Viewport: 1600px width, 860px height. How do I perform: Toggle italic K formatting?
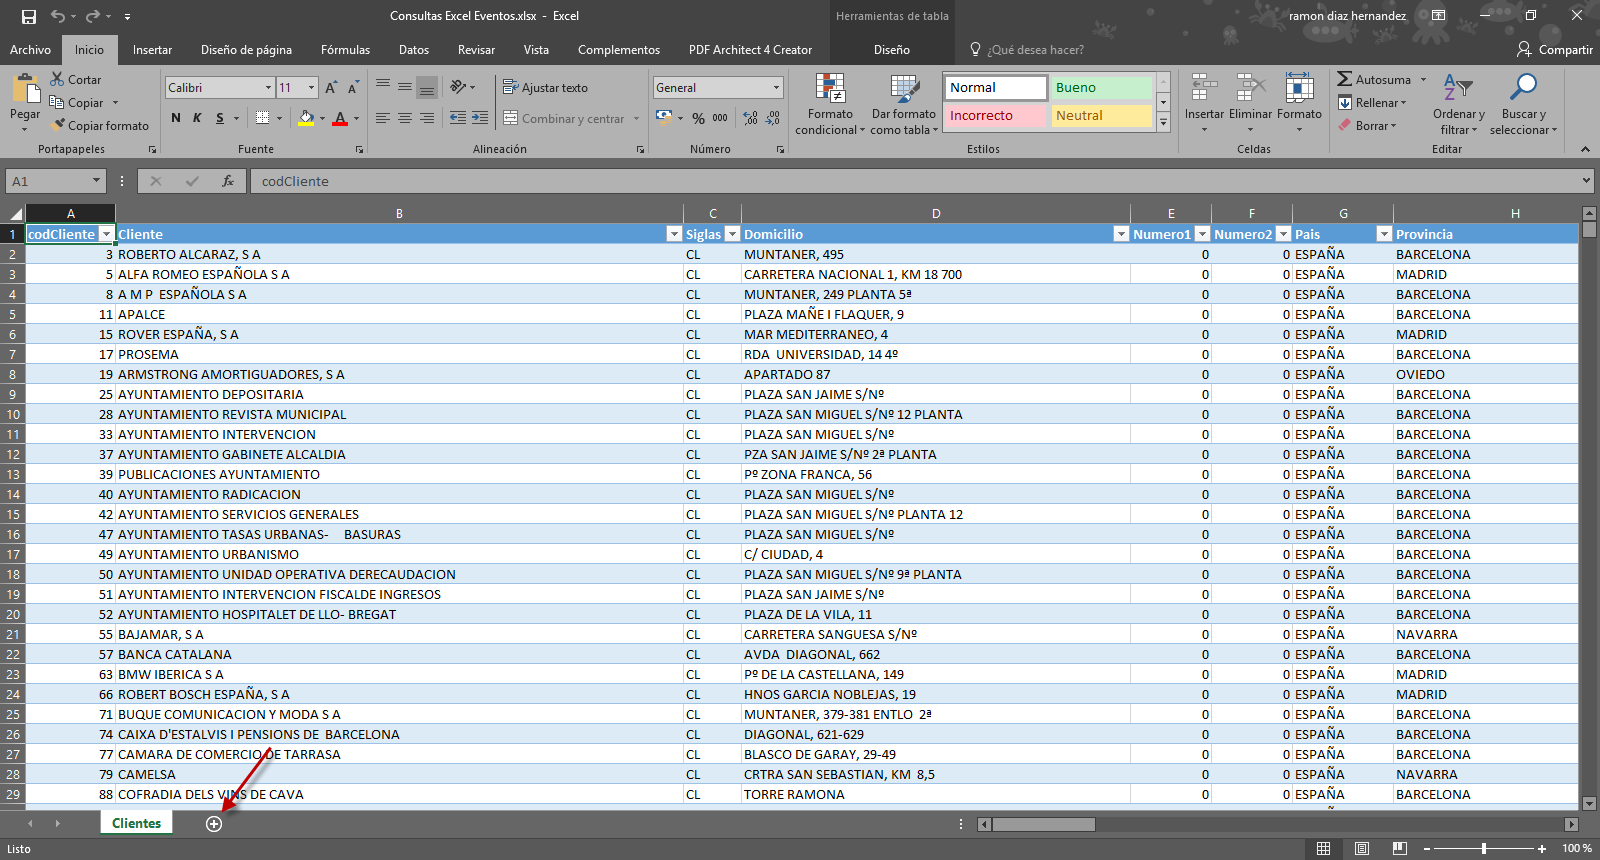[x=197, y=118]
